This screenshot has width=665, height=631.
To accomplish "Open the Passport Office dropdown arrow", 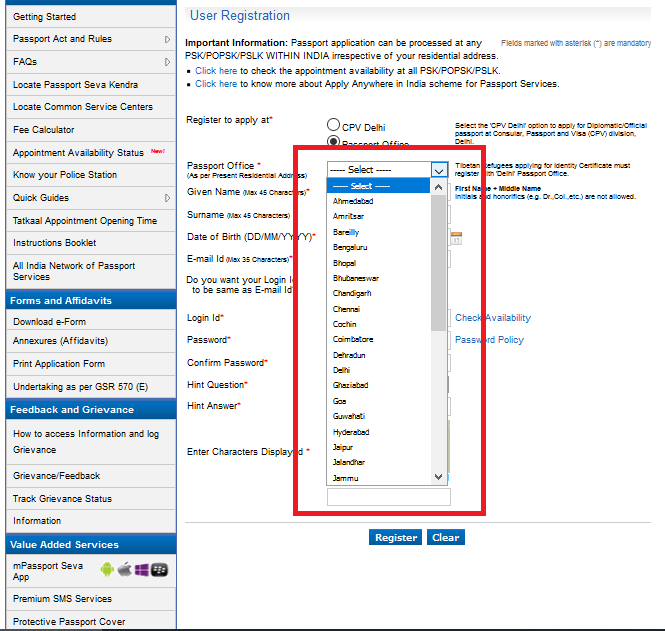I will pos(439,170).
